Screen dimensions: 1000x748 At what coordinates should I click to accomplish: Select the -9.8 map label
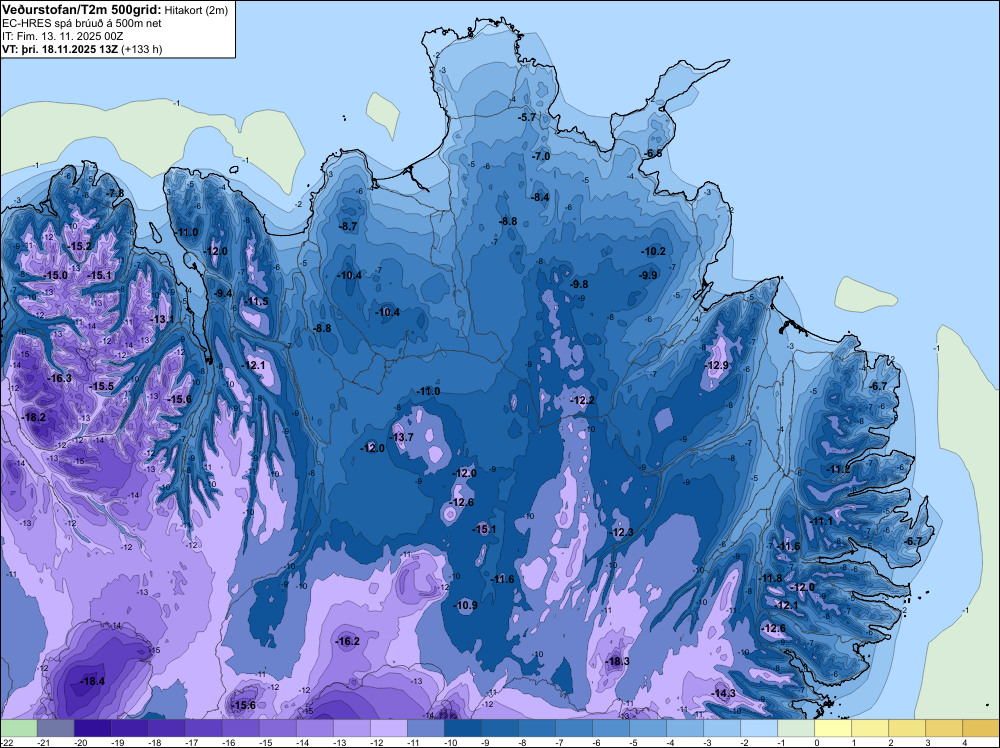click(x=579, y=284)
